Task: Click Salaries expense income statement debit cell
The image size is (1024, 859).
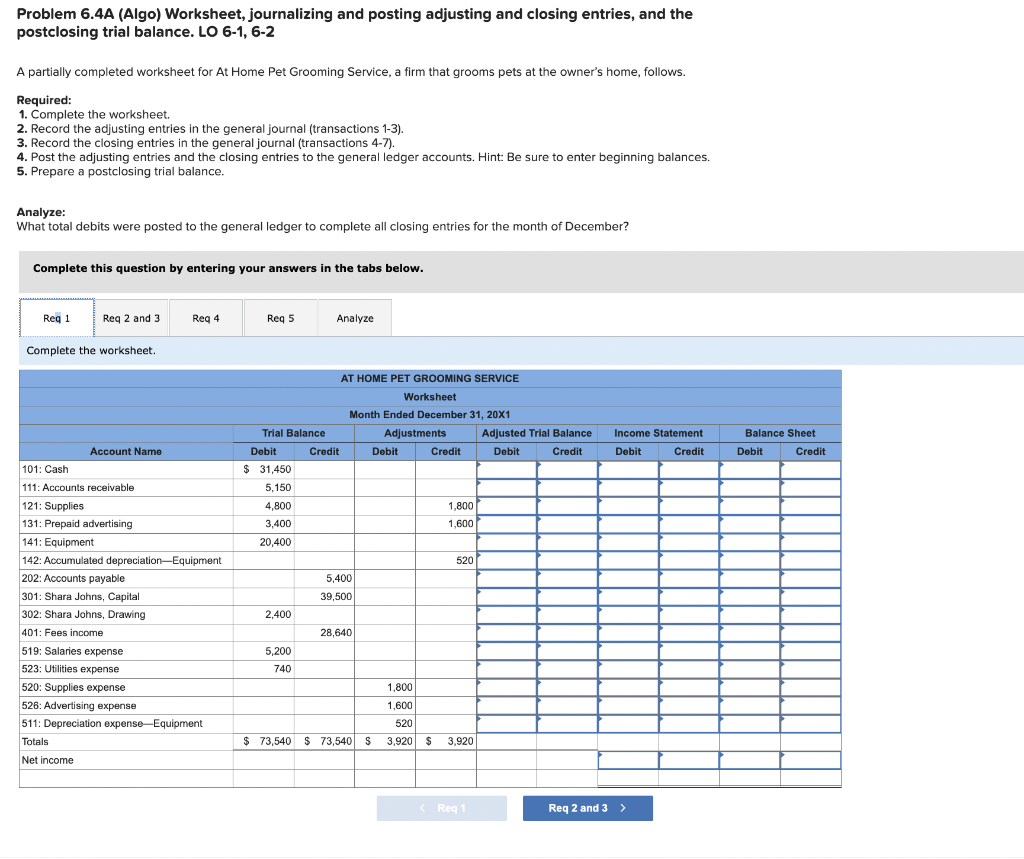Action: (628, 651)
